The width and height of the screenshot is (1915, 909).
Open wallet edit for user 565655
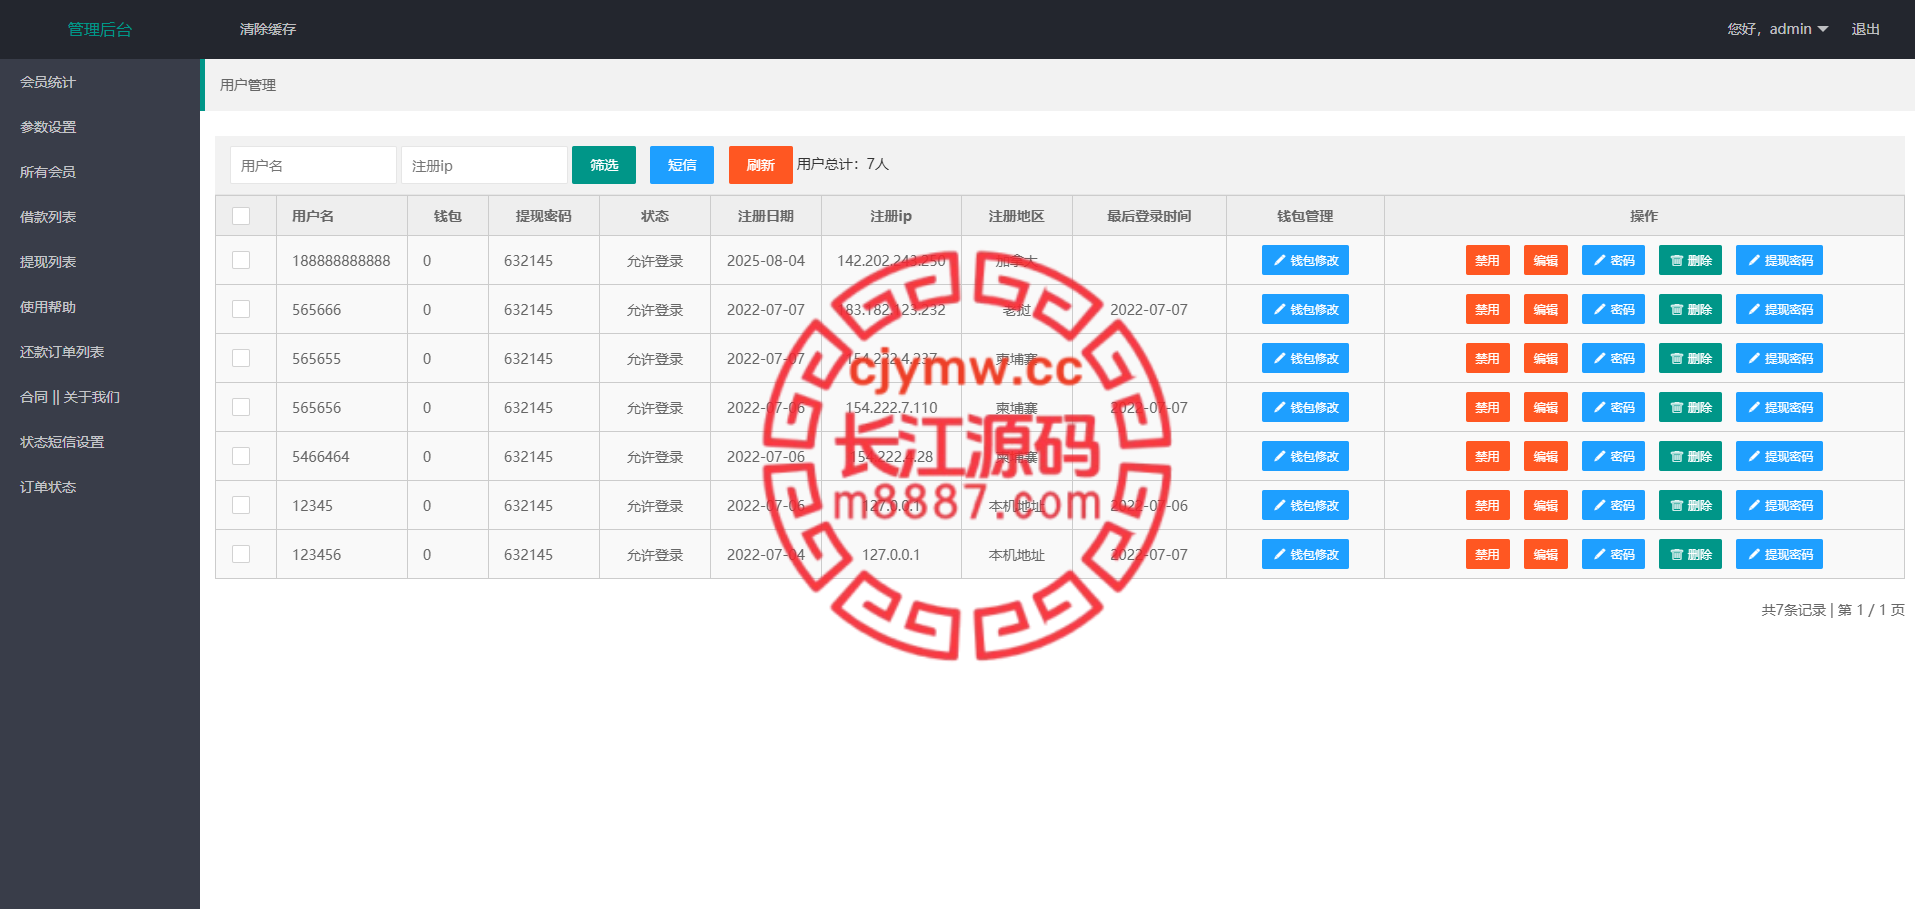pos(1305,358)
